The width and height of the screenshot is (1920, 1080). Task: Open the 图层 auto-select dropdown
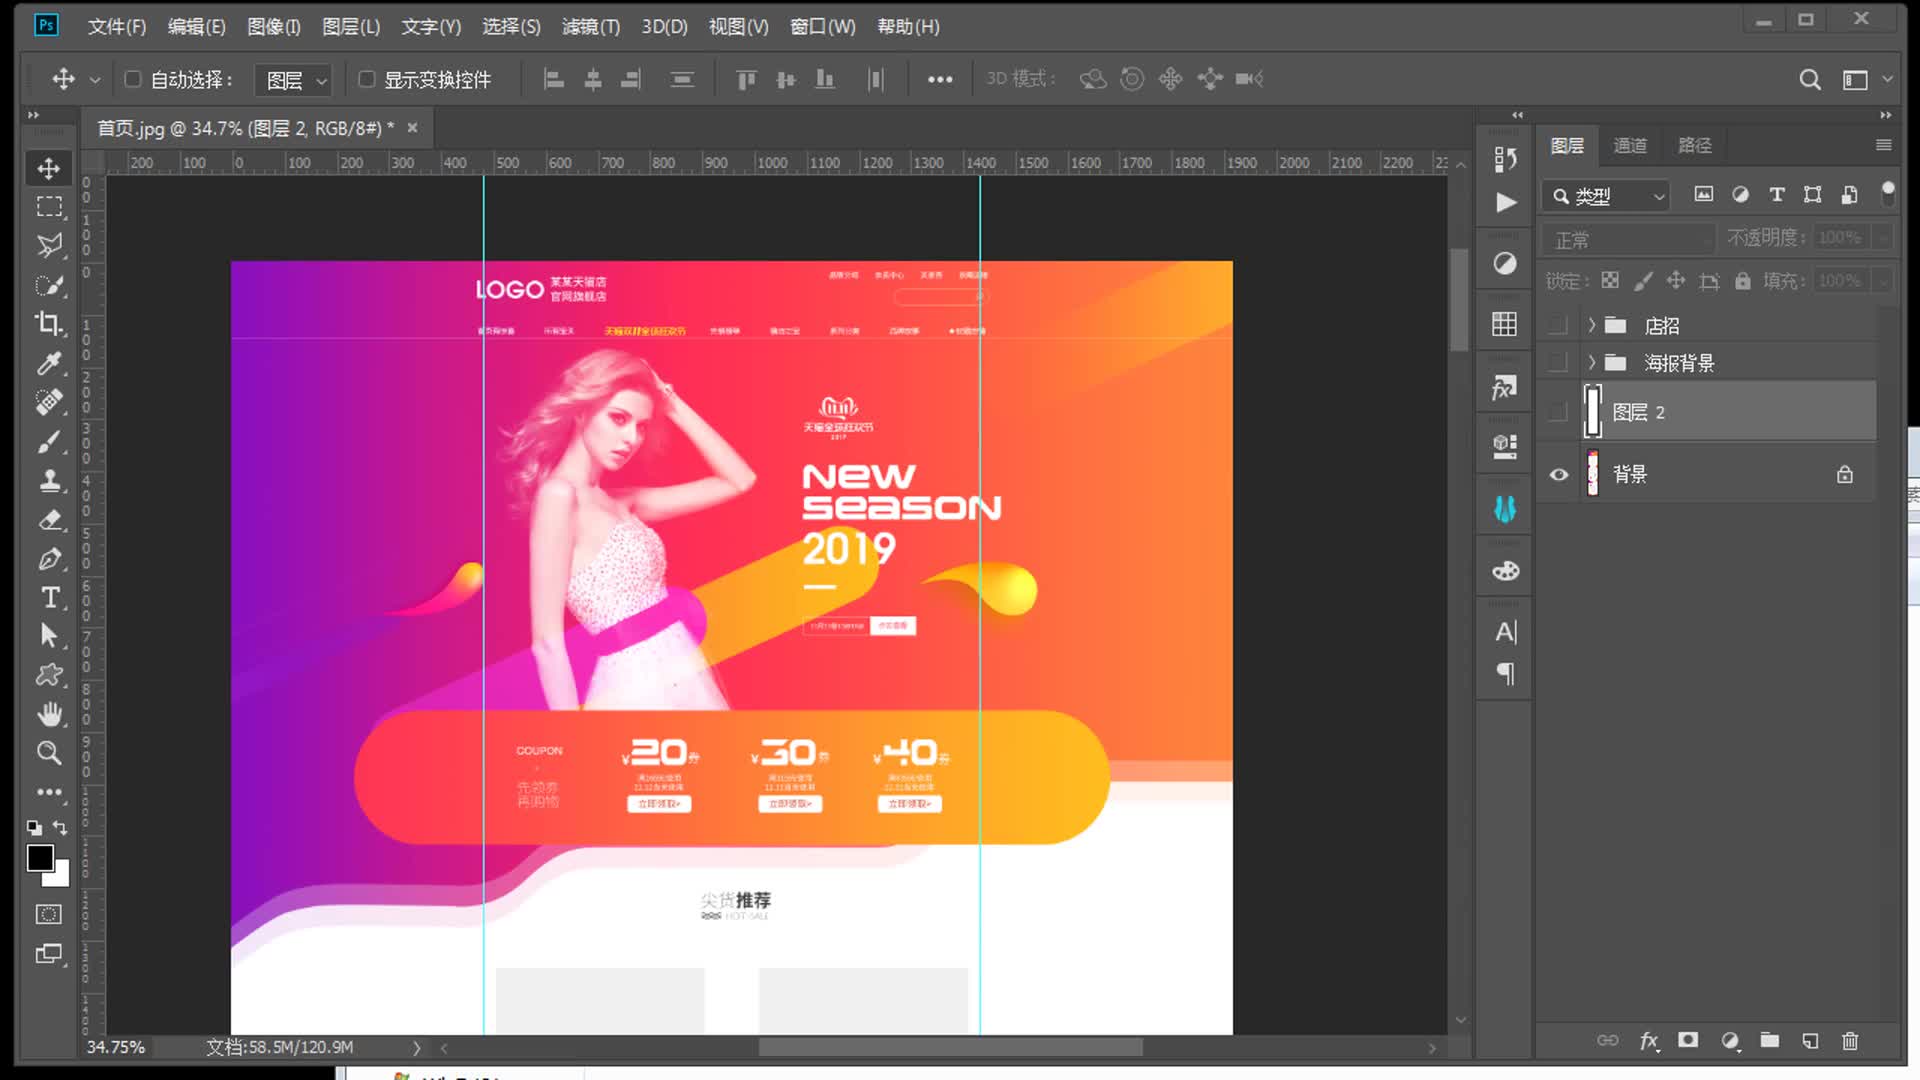pos(293,80)
